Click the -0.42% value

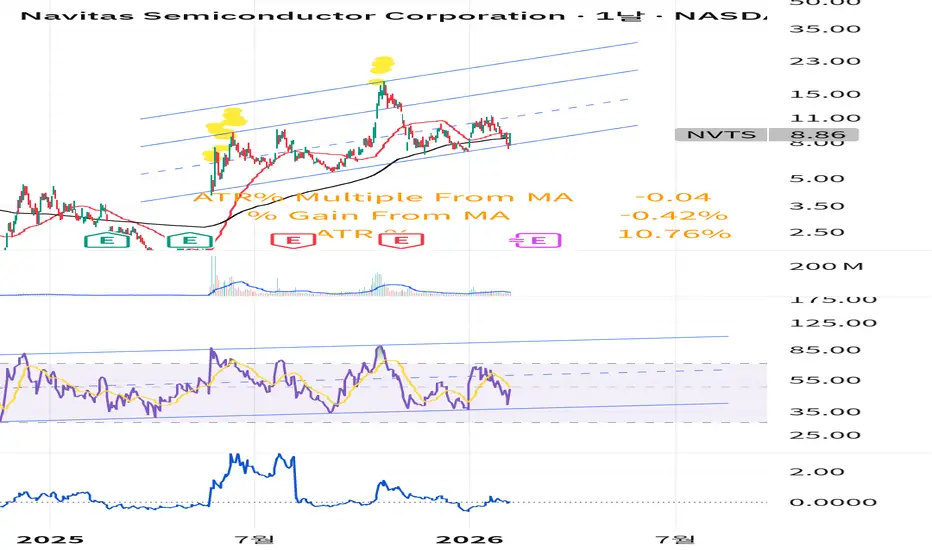[x=674, y=215]
